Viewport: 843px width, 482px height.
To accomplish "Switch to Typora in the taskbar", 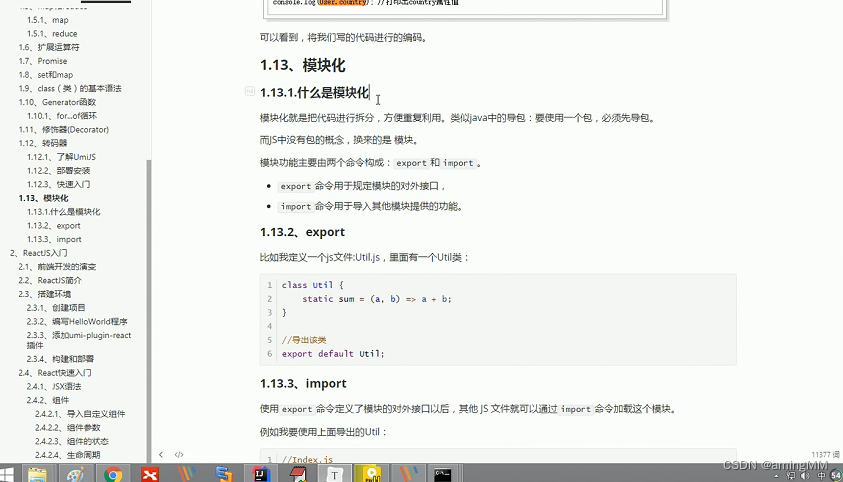I will [x=334, y=474].
